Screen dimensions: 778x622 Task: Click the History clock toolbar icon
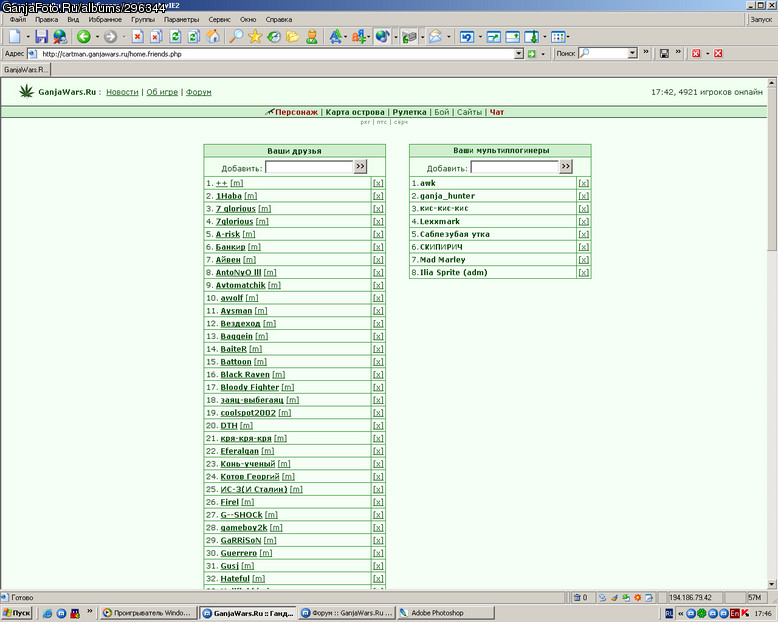pos(274,37)
